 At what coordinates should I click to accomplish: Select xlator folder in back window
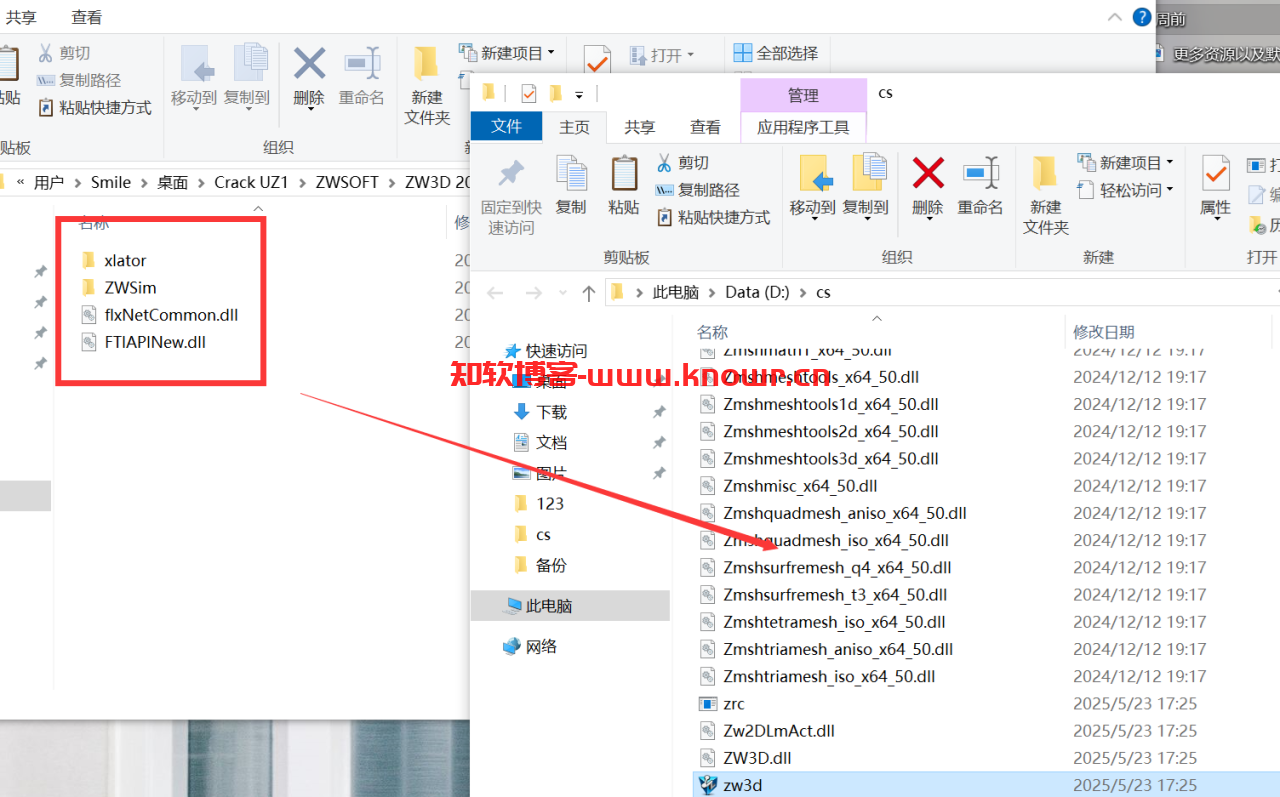(x=125, y=260)
